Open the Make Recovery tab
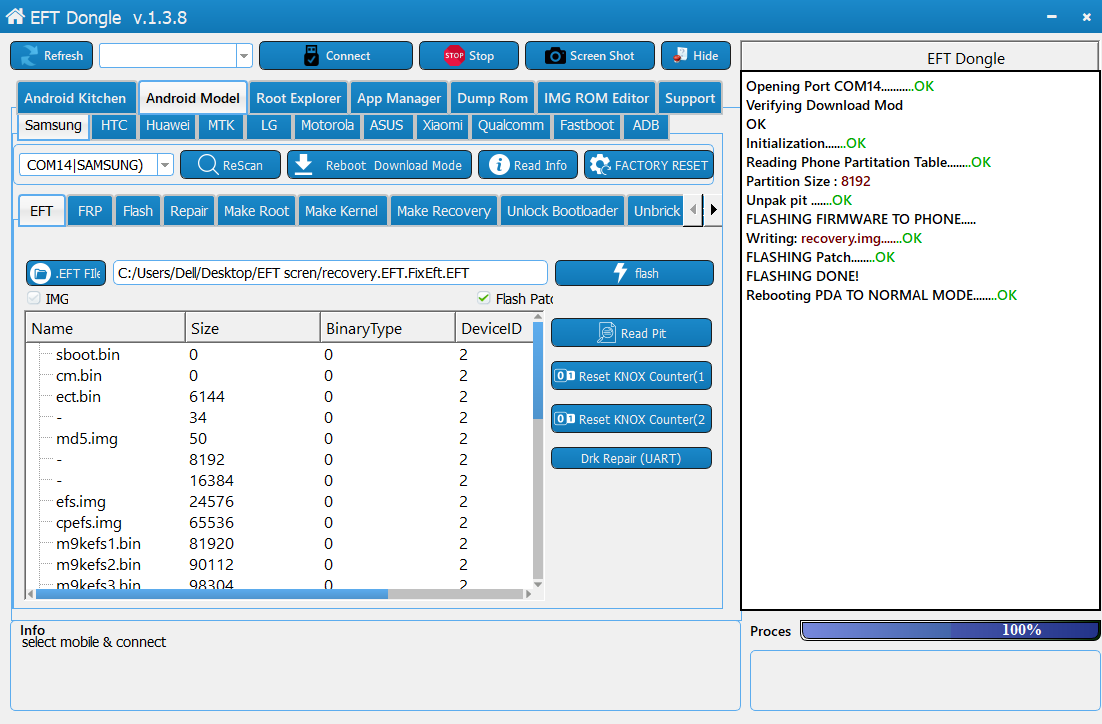1102x724 pixels. pos(444,211)
